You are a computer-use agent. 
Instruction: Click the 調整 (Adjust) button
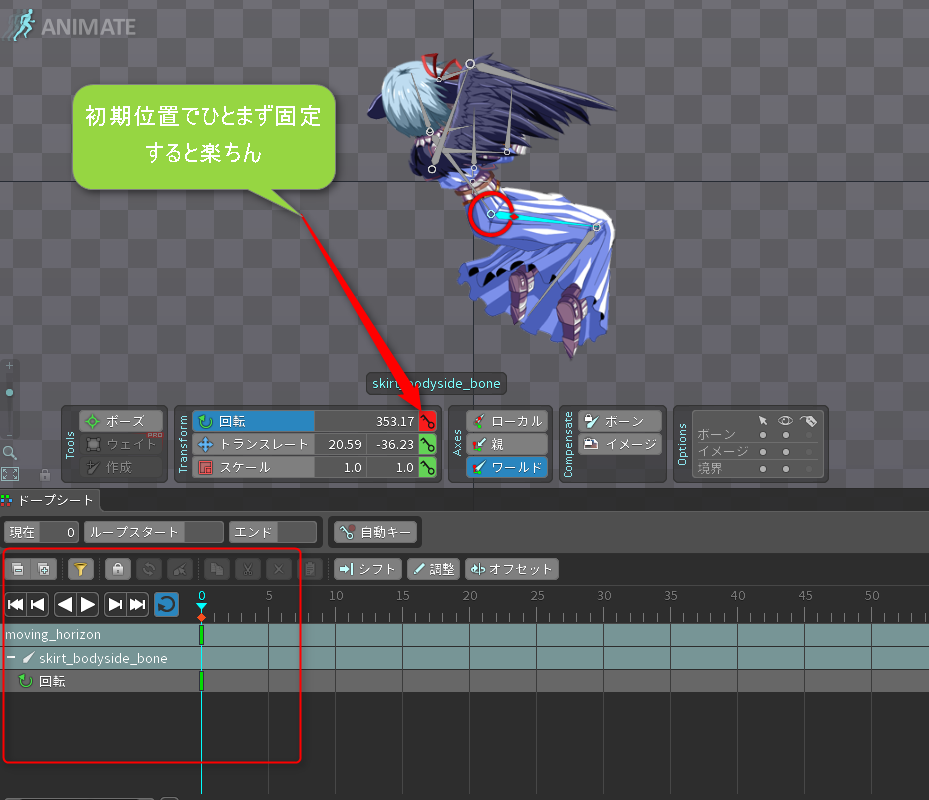pyautogui.click(x=434, y=569)
